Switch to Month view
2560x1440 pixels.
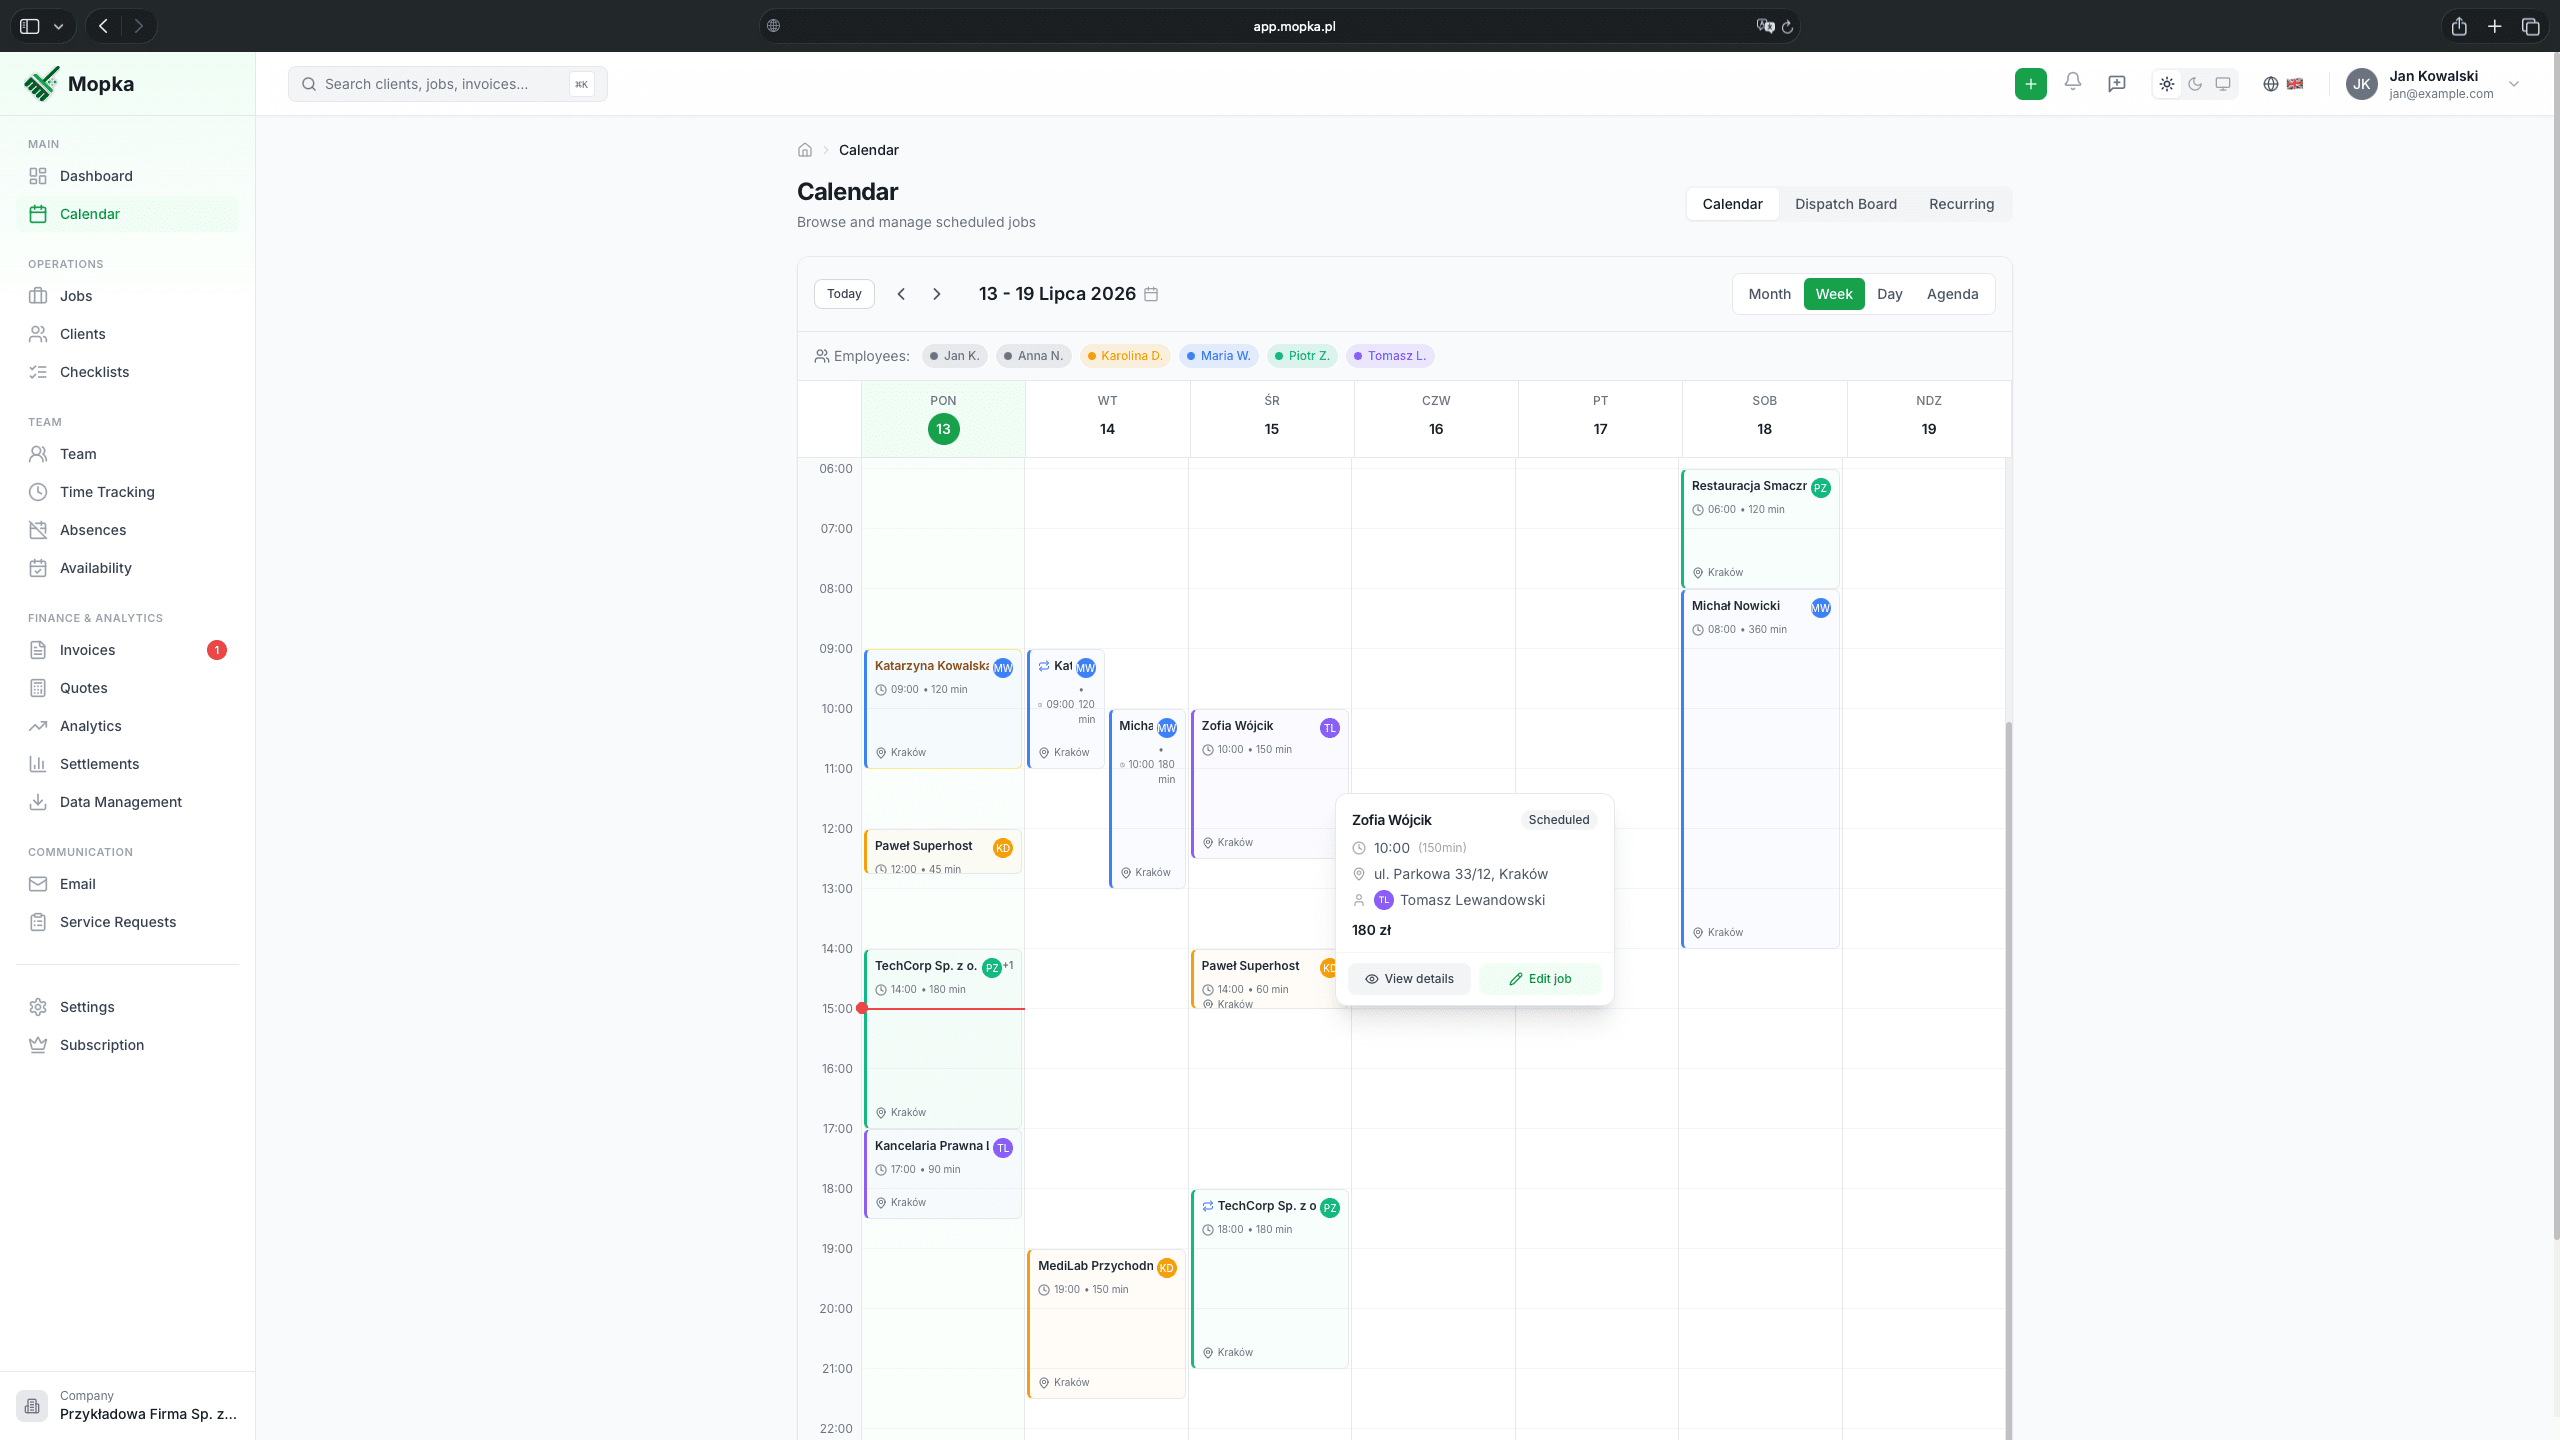pos(1769,294)
